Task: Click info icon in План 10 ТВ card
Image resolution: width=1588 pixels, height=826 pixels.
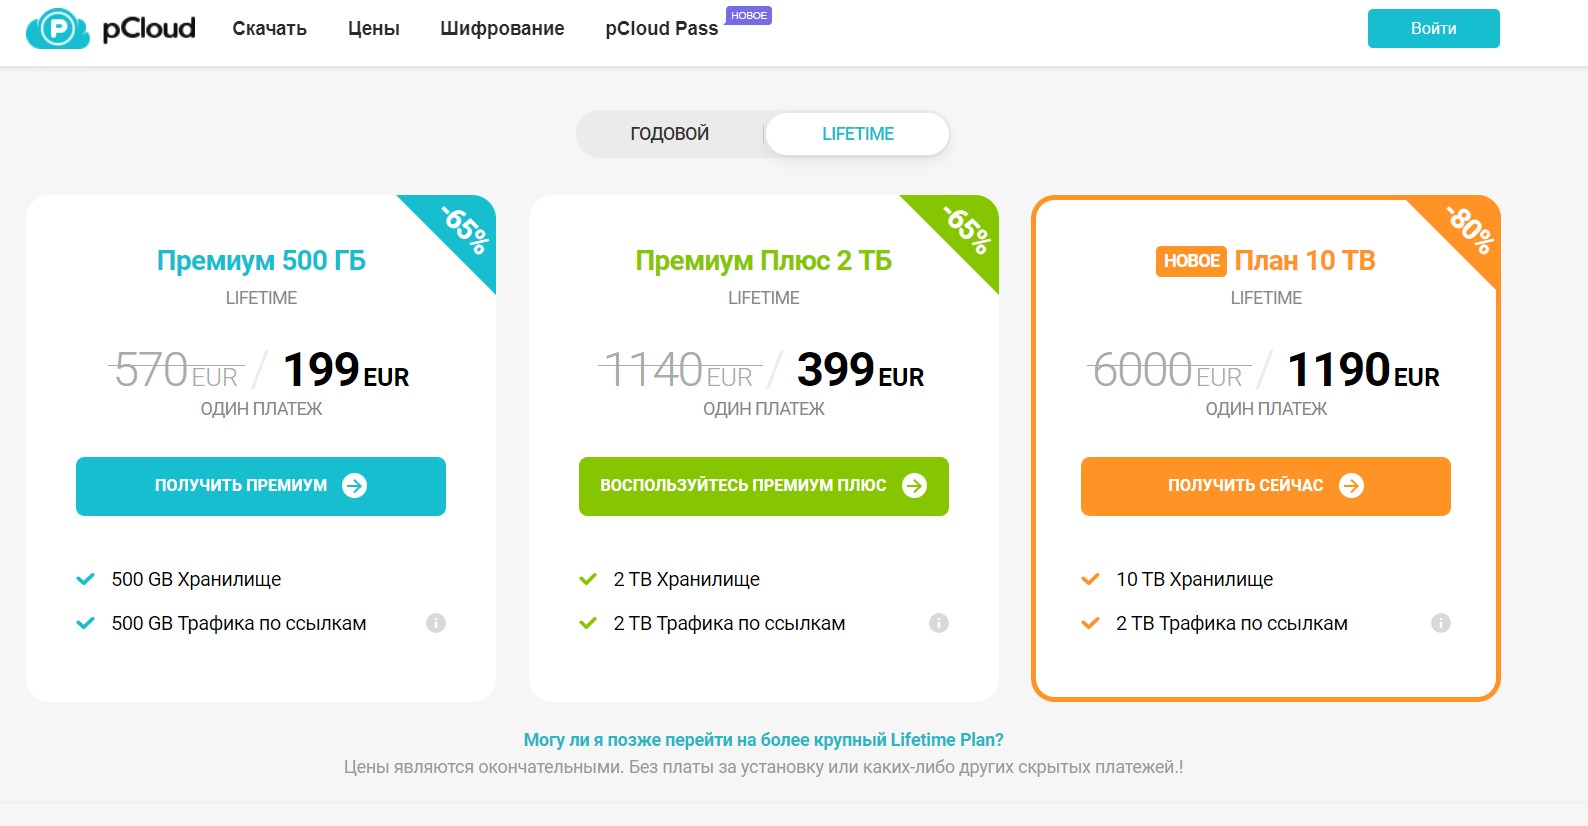Action: pyautogui.click(x=1441, y=623)
